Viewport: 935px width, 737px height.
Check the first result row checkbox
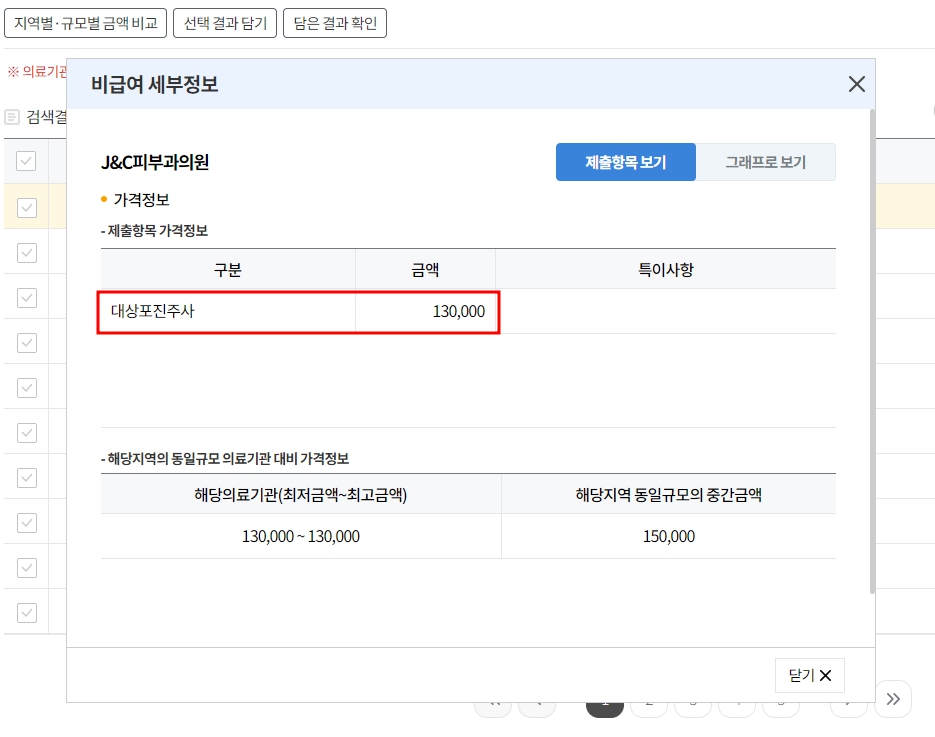coord(26,208)
